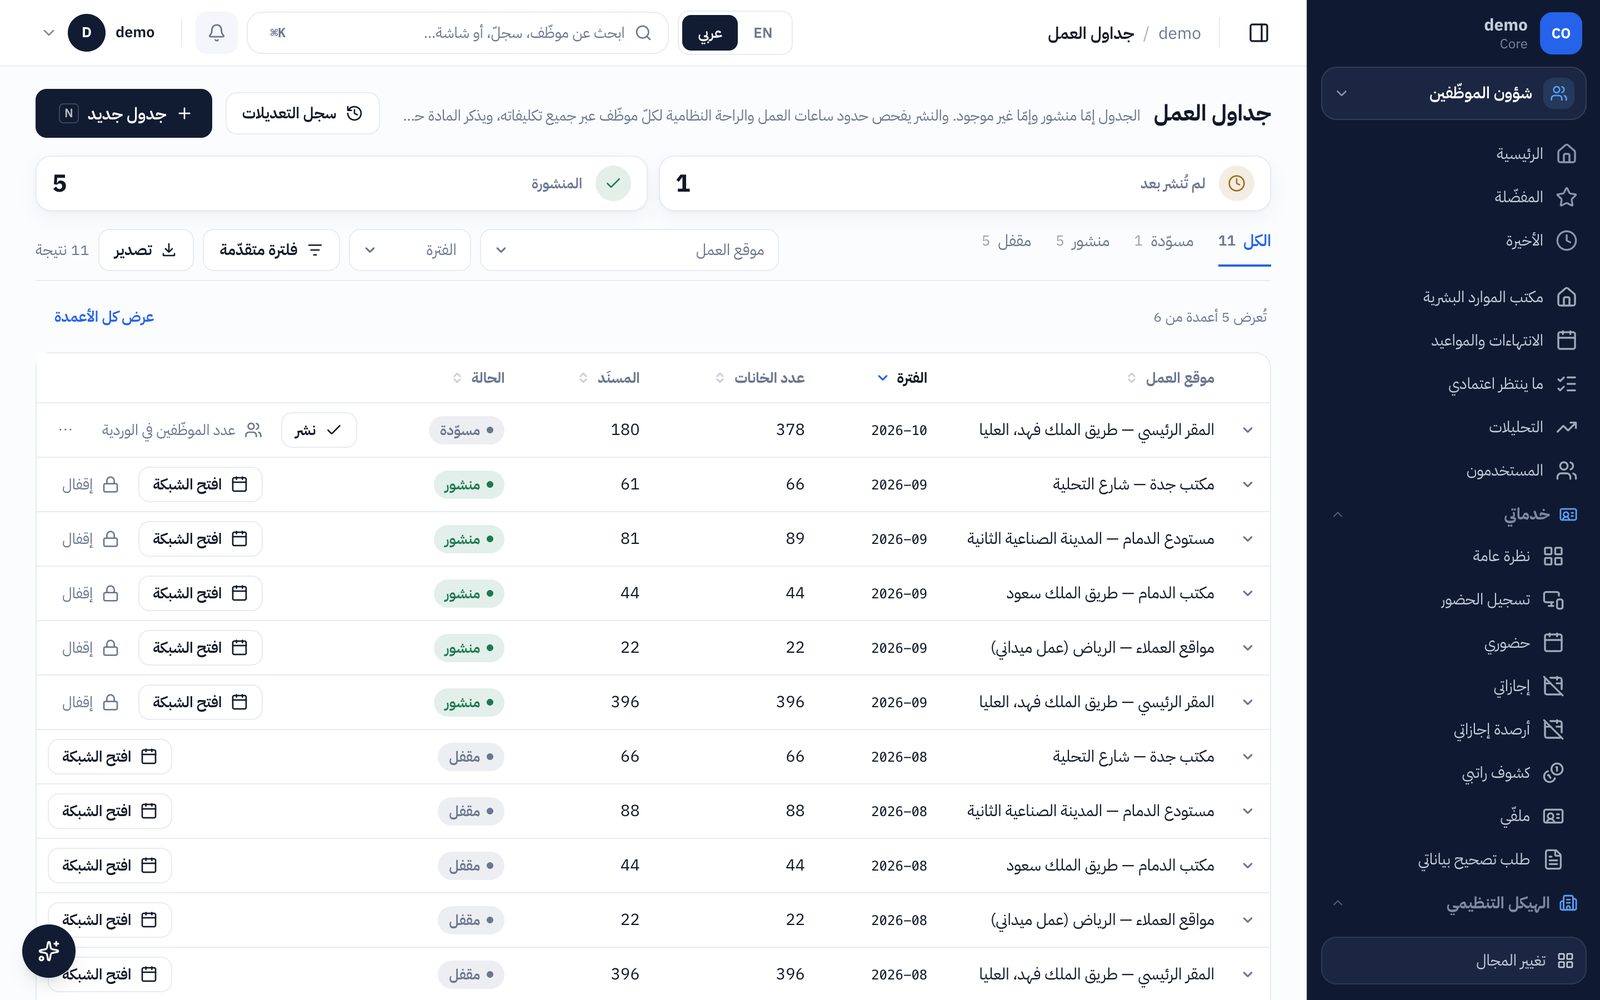Select the منشور 5 tab

pos(1083,241)
